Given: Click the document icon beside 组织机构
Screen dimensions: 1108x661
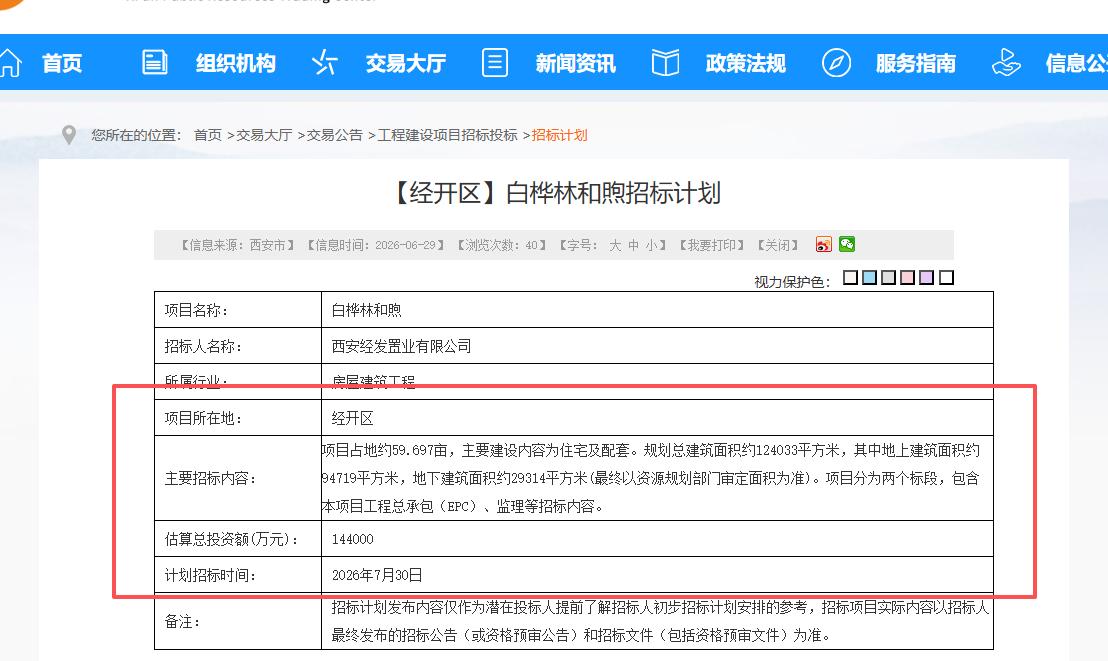Looking at the screenshot, I should 155,62.
